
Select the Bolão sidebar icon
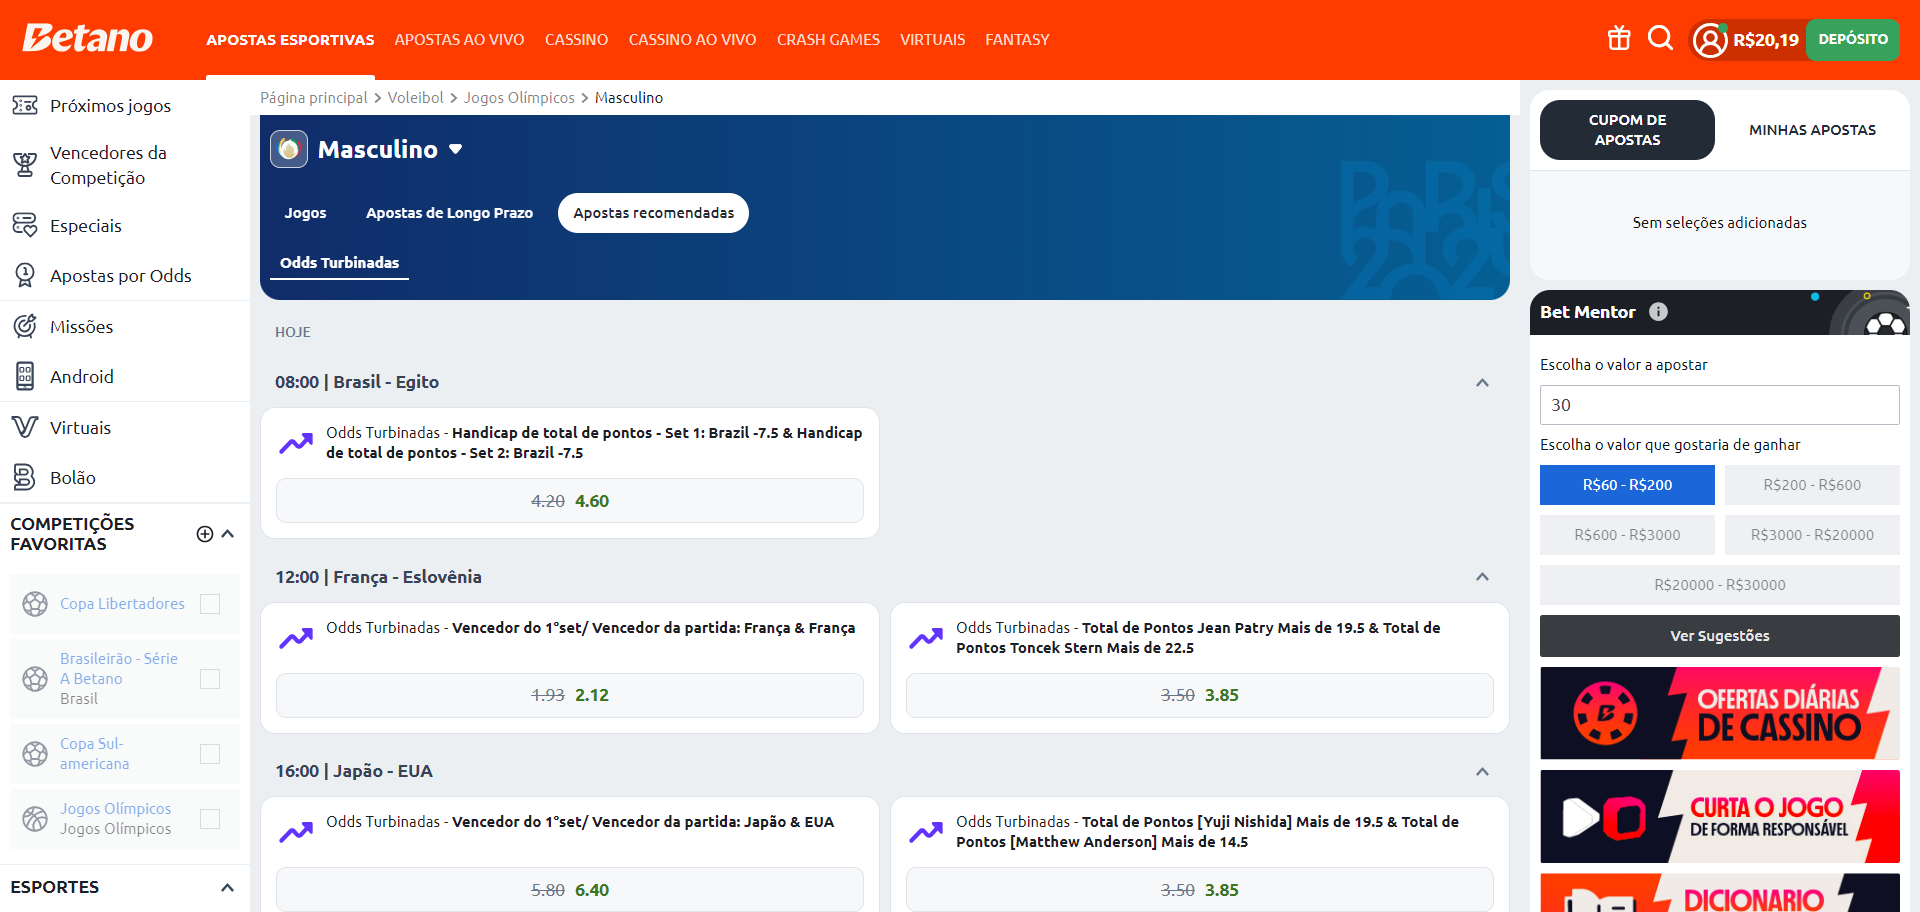(x=24, y=477)
